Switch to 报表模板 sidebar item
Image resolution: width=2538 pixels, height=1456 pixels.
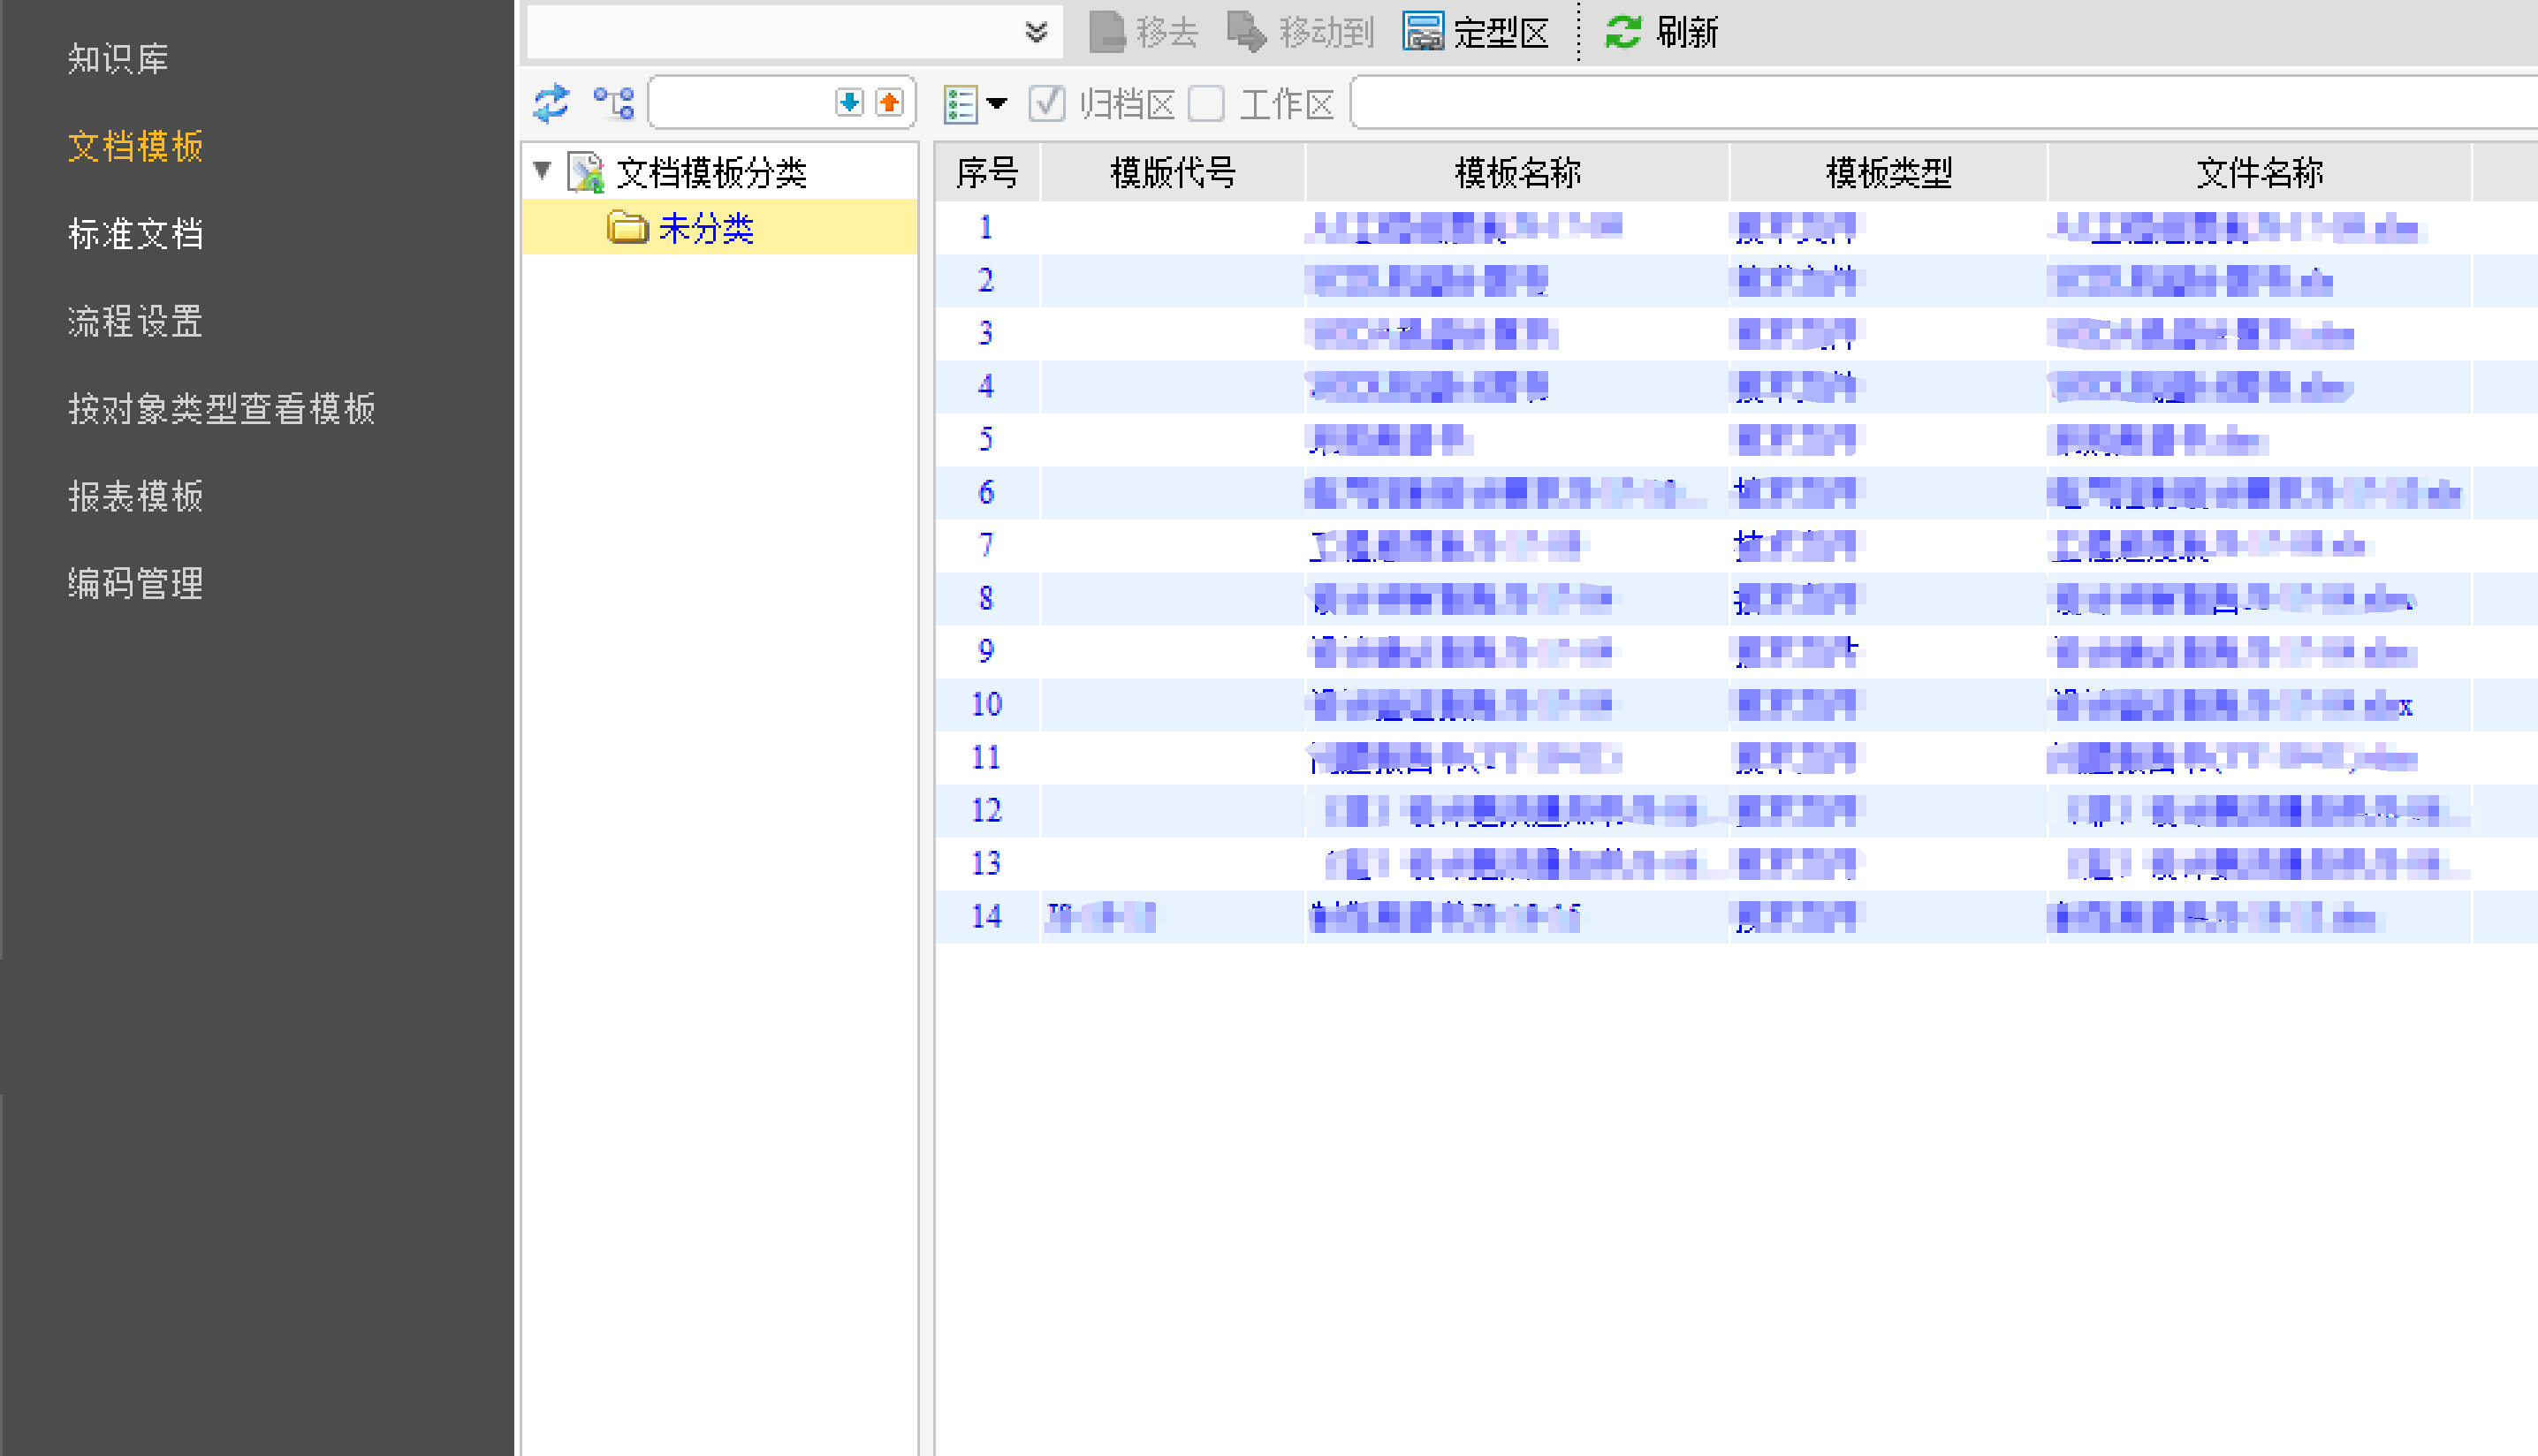135,496
